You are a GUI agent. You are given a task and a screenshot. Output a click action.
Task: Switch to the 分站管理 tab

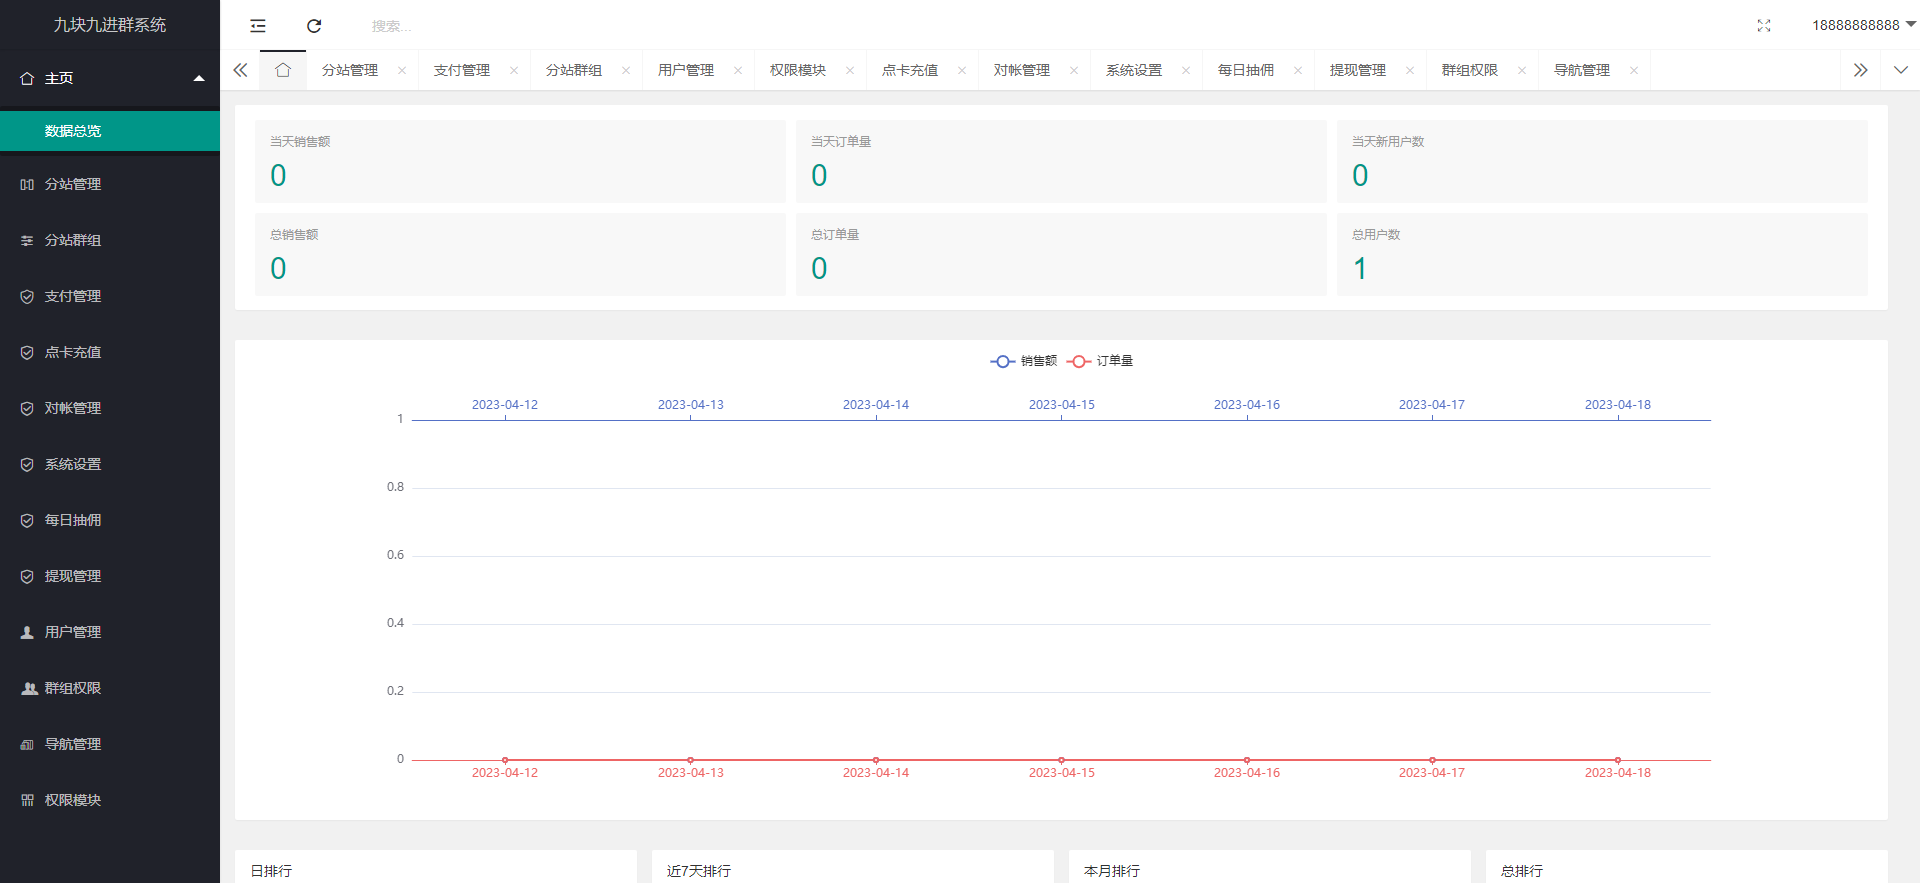[350, 70]
